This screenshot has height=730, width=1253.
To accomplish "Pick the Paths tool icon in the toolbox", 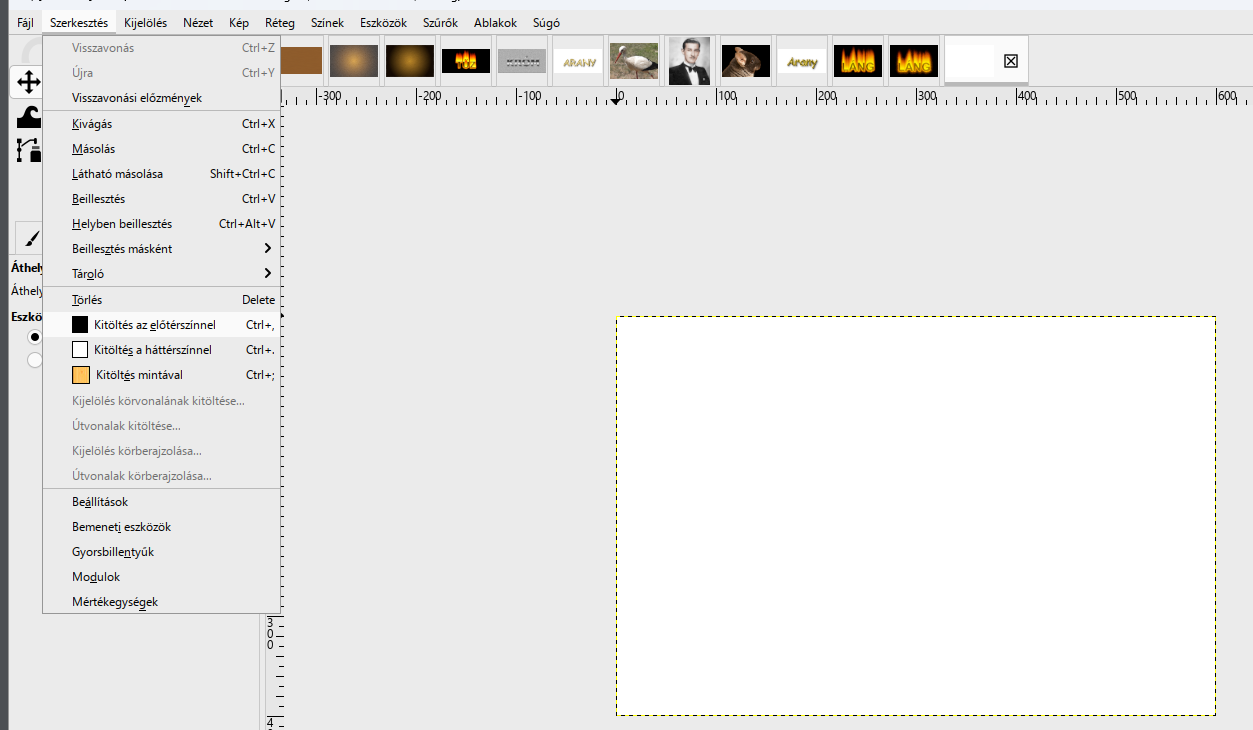I will click(28, 150).
